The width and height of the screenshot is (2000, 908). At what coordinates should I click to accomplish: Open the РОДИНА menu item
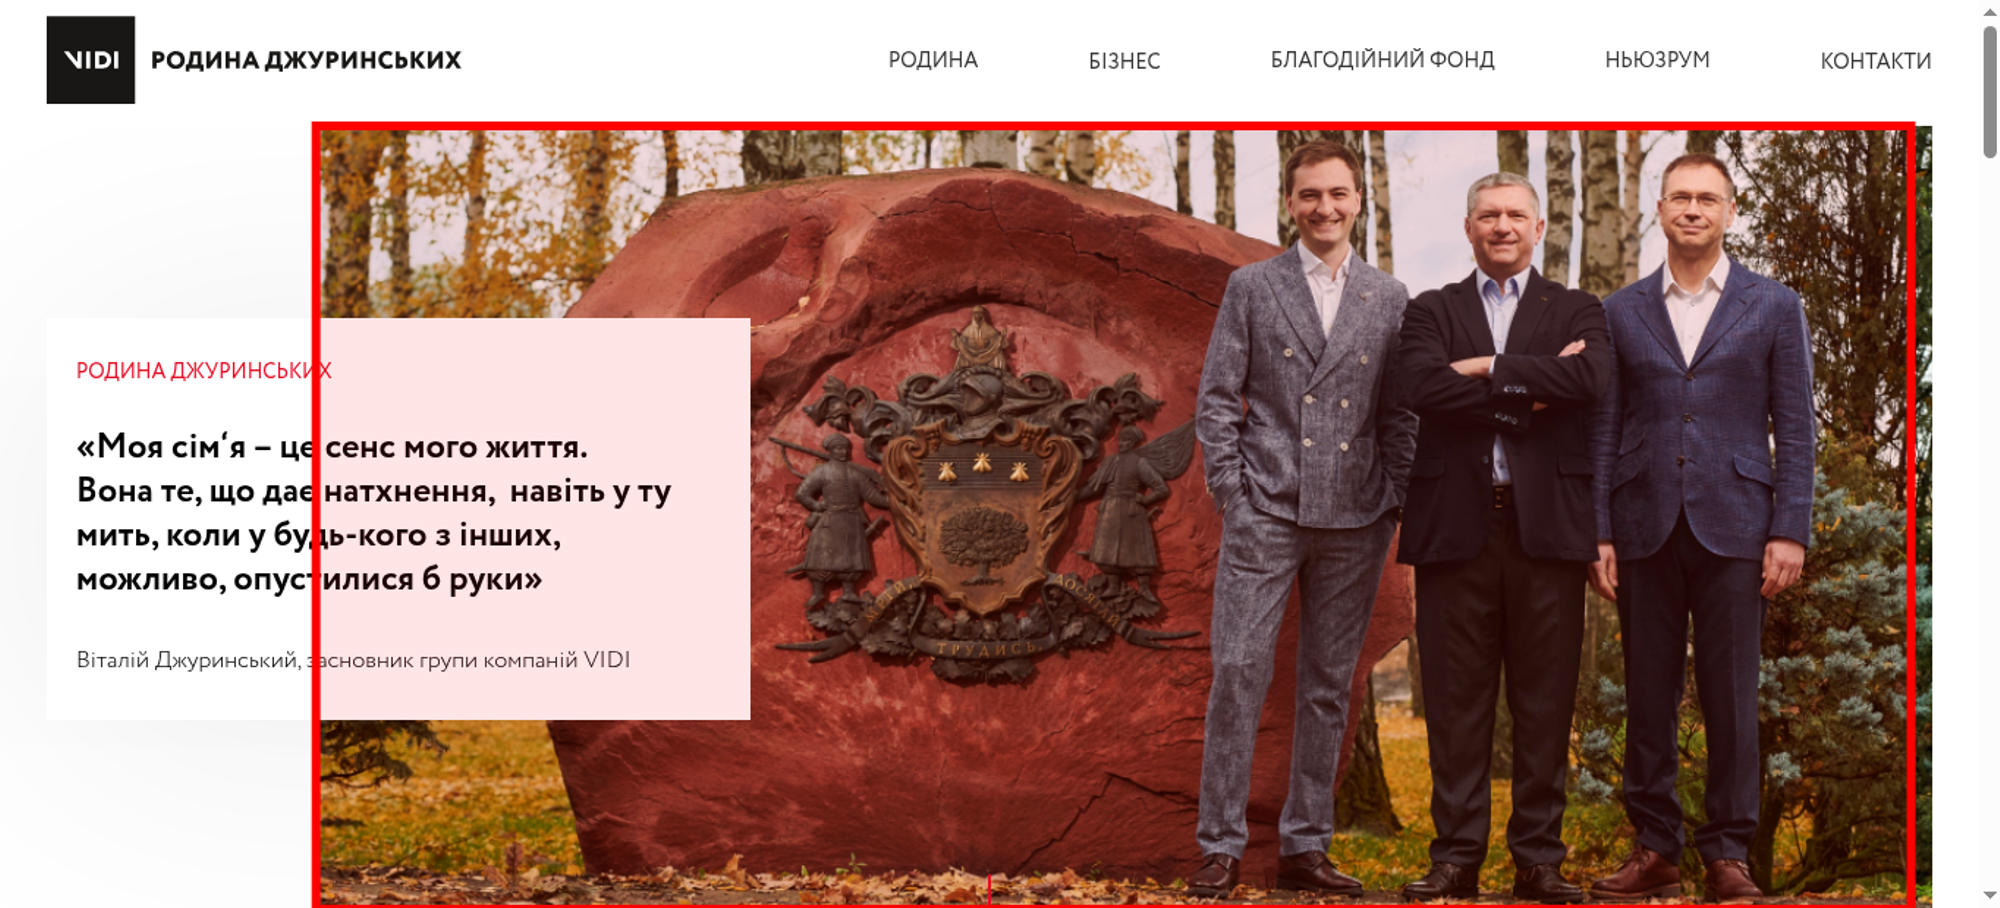tap(932, 60)
